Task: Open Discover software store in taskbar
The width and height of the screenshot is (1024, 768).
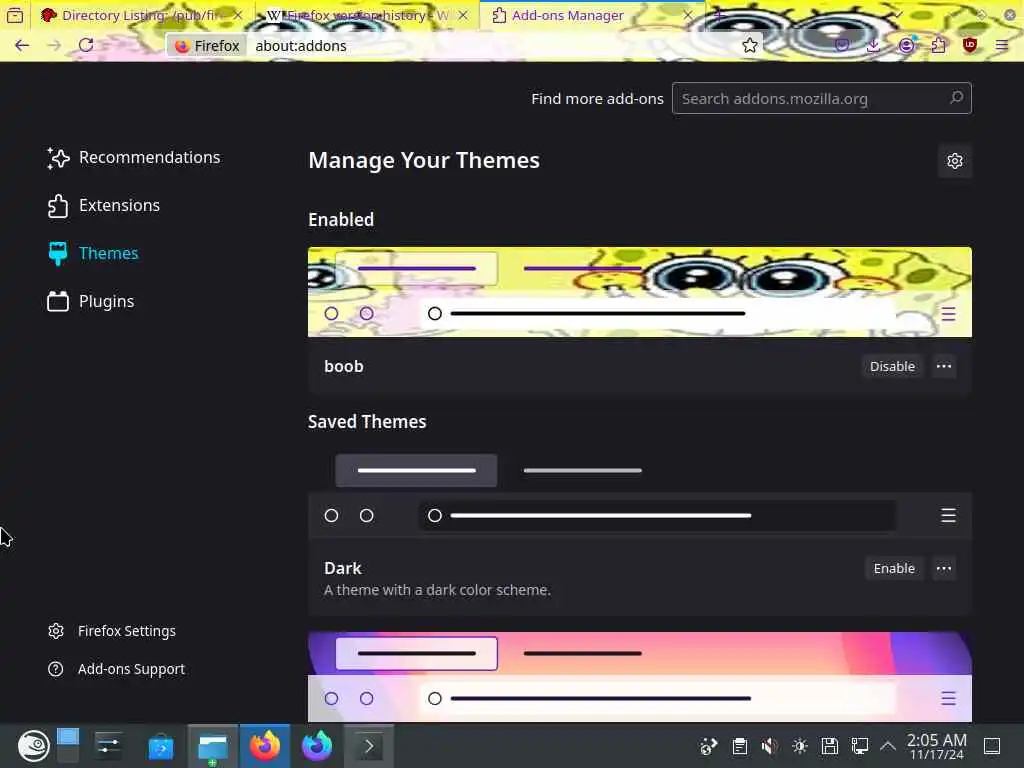Action: coord(161,746)
